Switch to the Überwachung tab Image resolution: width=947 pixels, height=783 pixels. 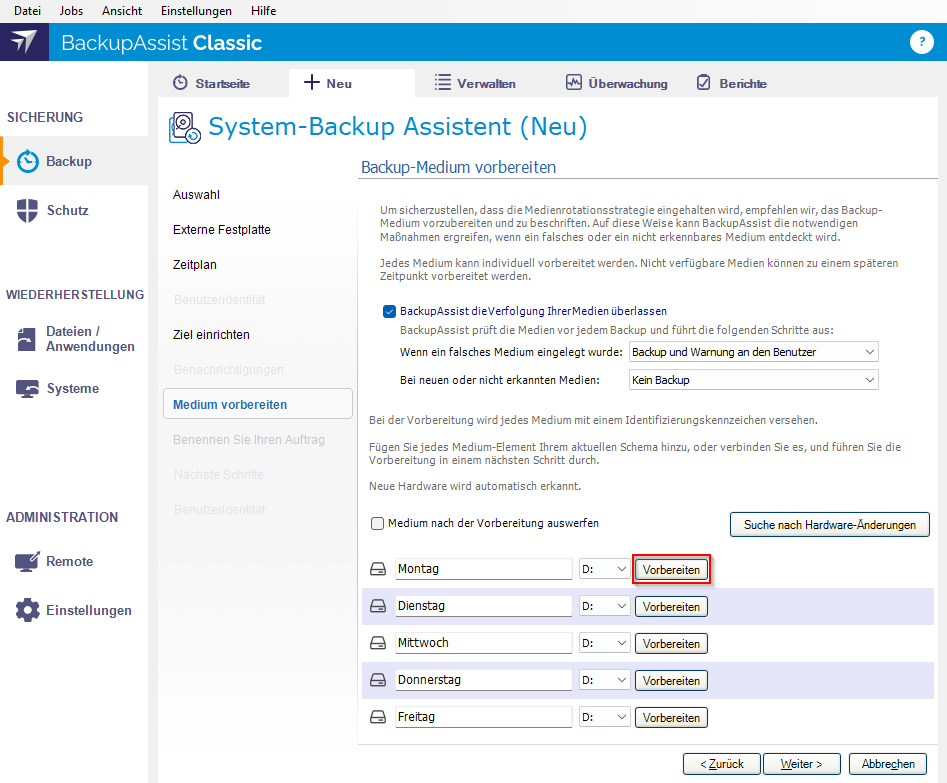pos(616,83)
